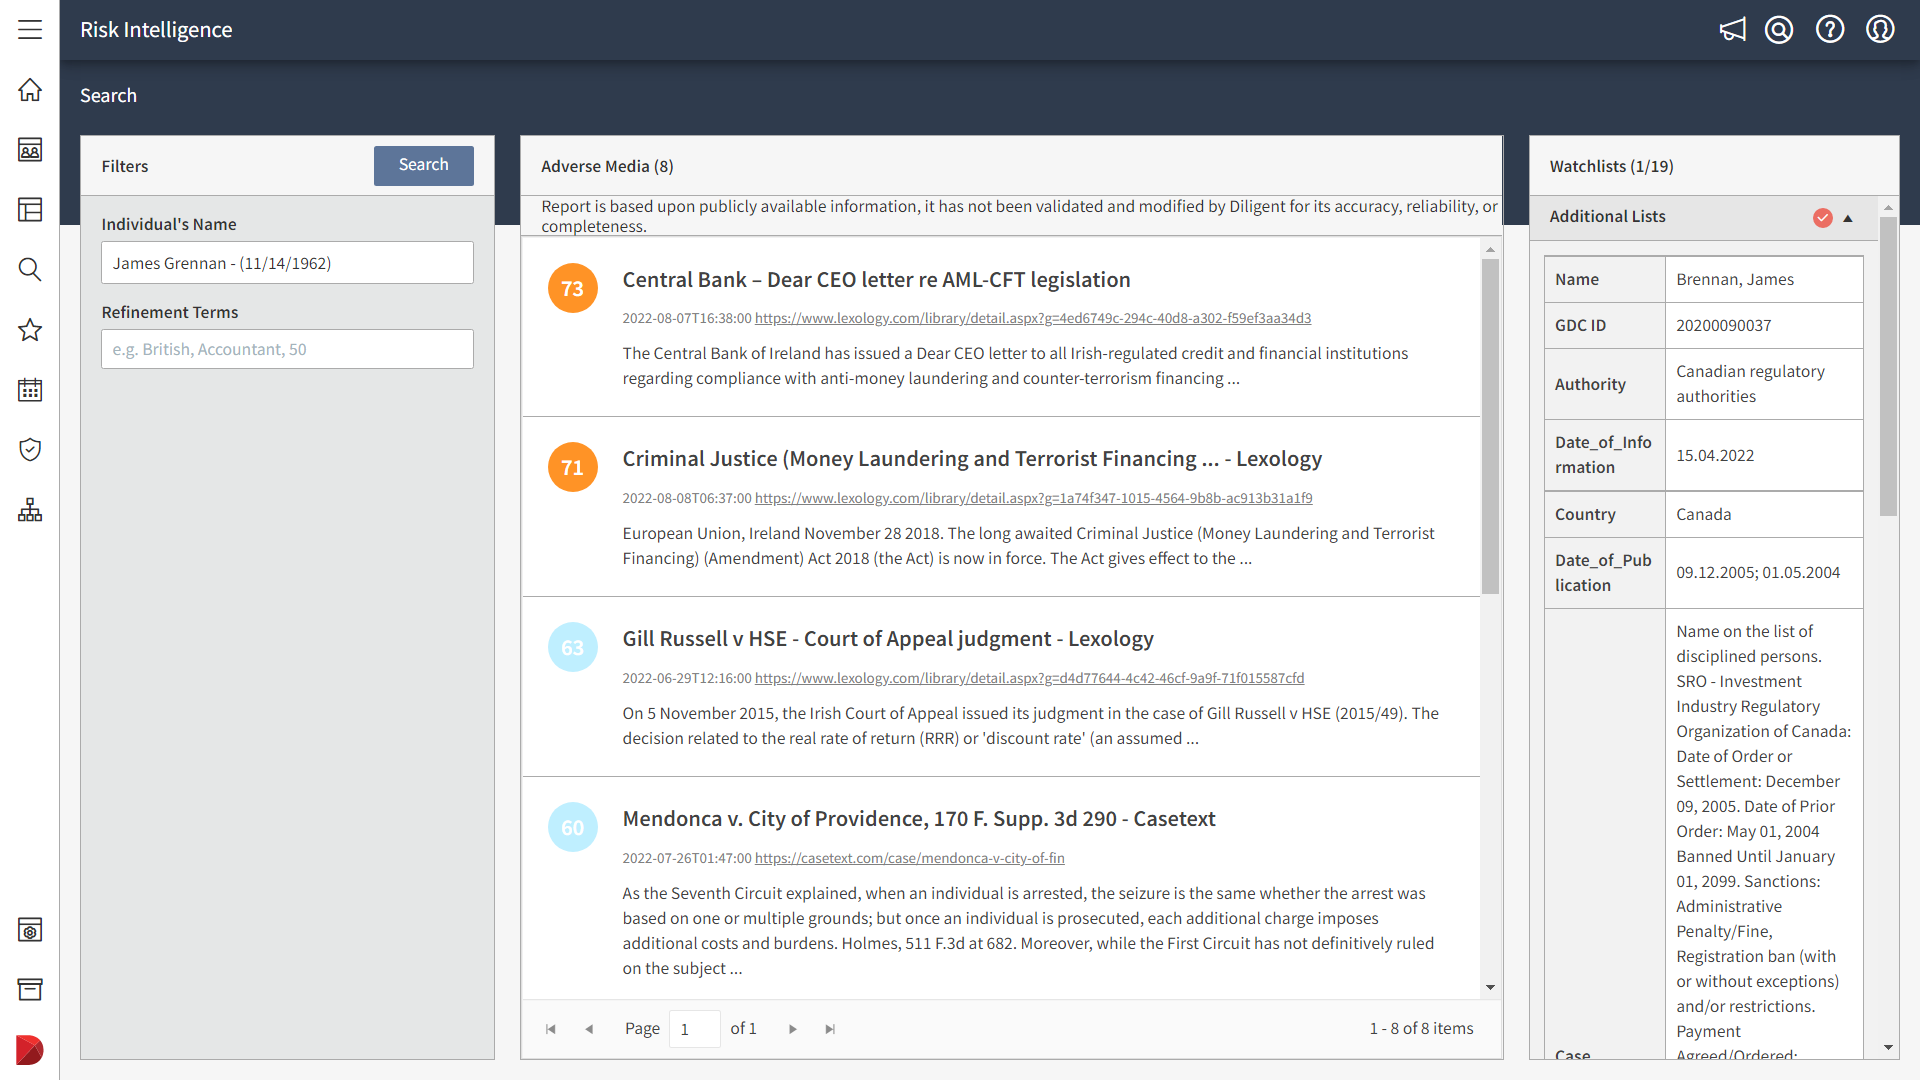Click the Watchlists panel scrollbar thumb

1888,366
